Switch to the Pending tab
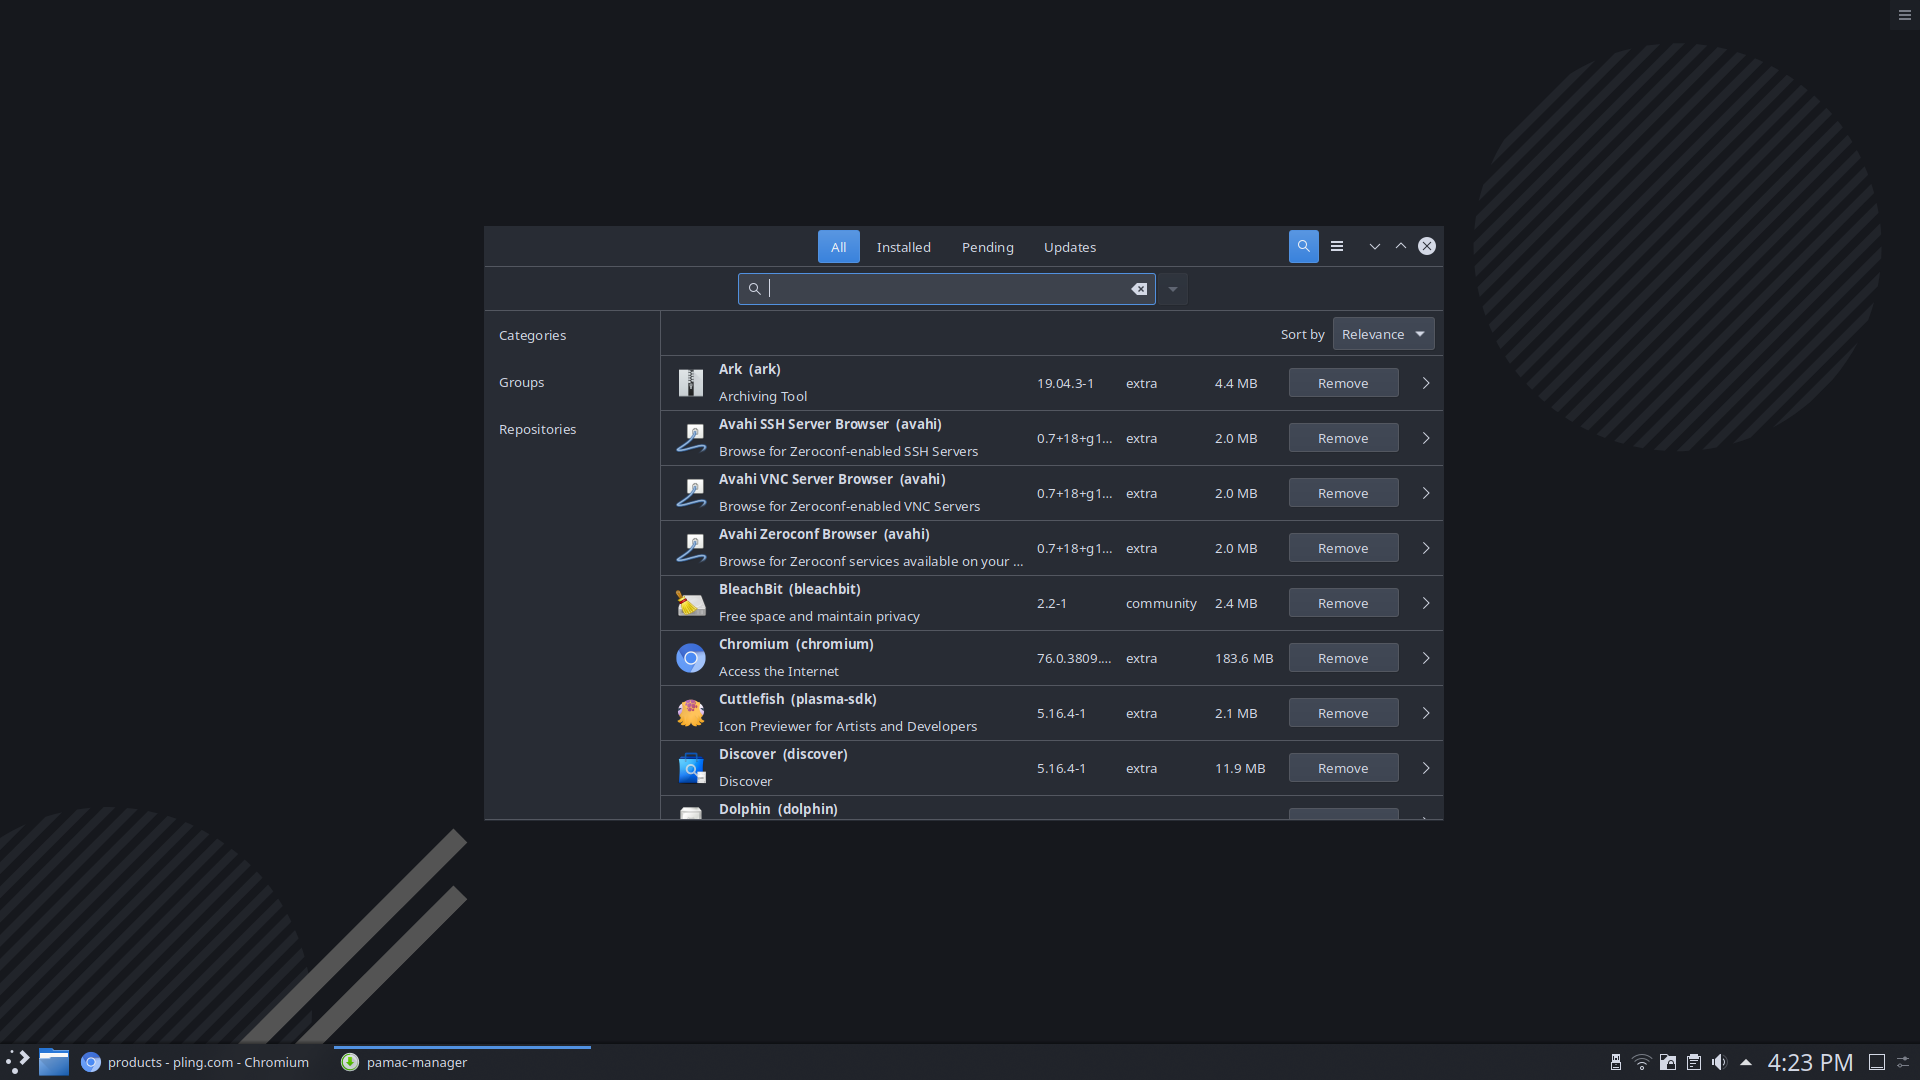 tap(987, 247)
